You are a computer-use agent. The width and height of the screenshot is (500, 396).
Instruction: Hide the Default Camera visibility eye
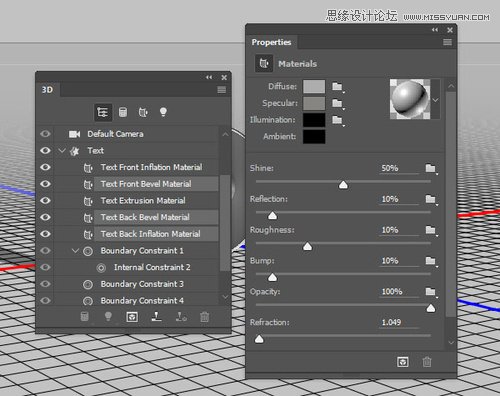(45, 134)
